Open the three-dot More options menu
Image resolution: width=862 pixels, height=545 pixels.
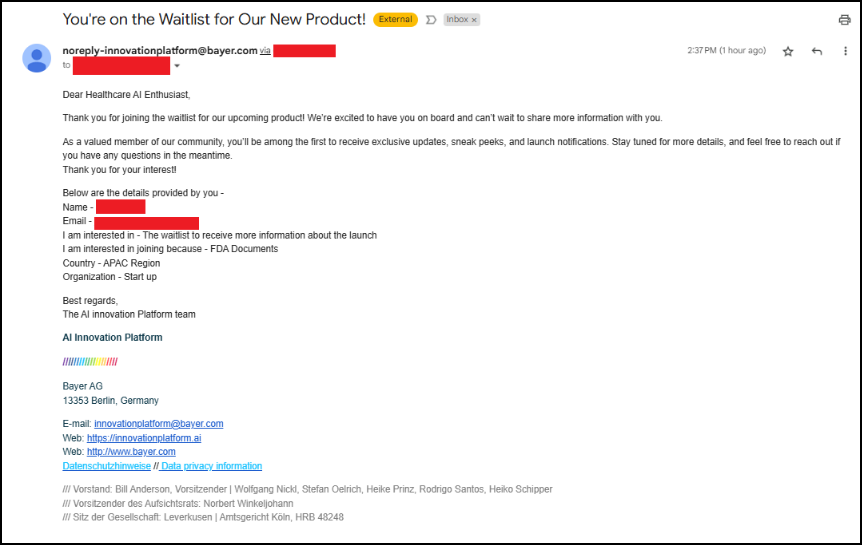[x=845, y=51]
